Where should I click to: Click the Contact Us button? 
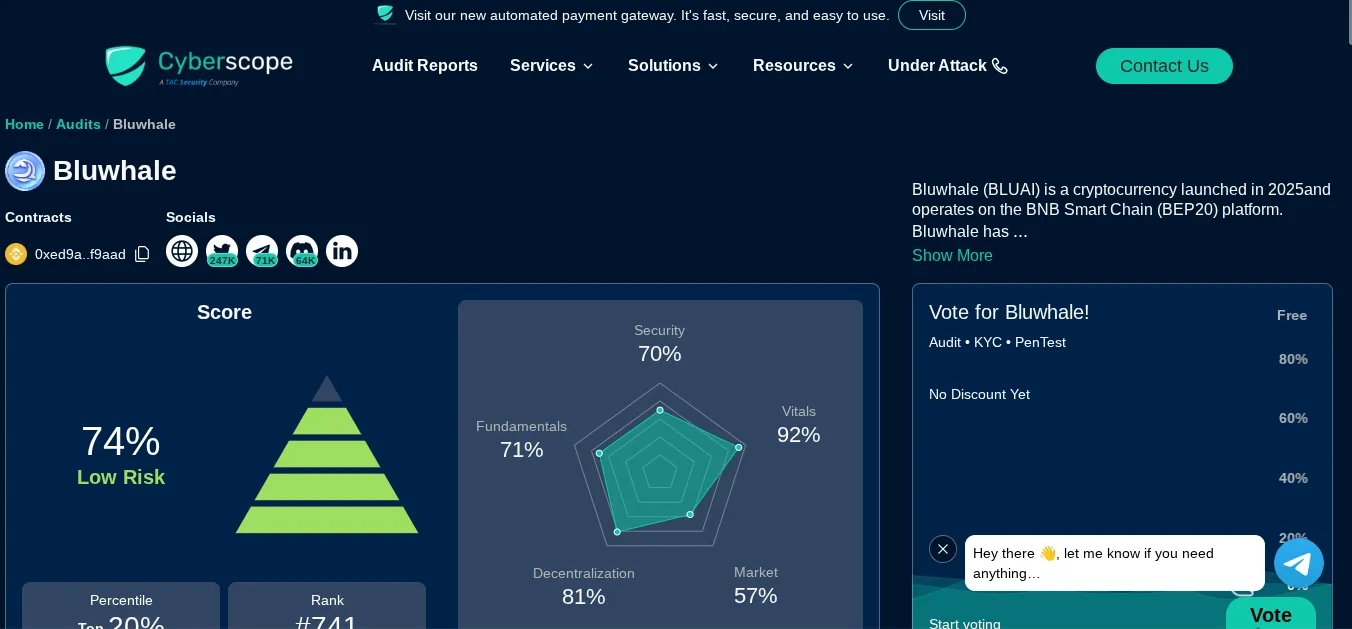tap(1164, 66)
